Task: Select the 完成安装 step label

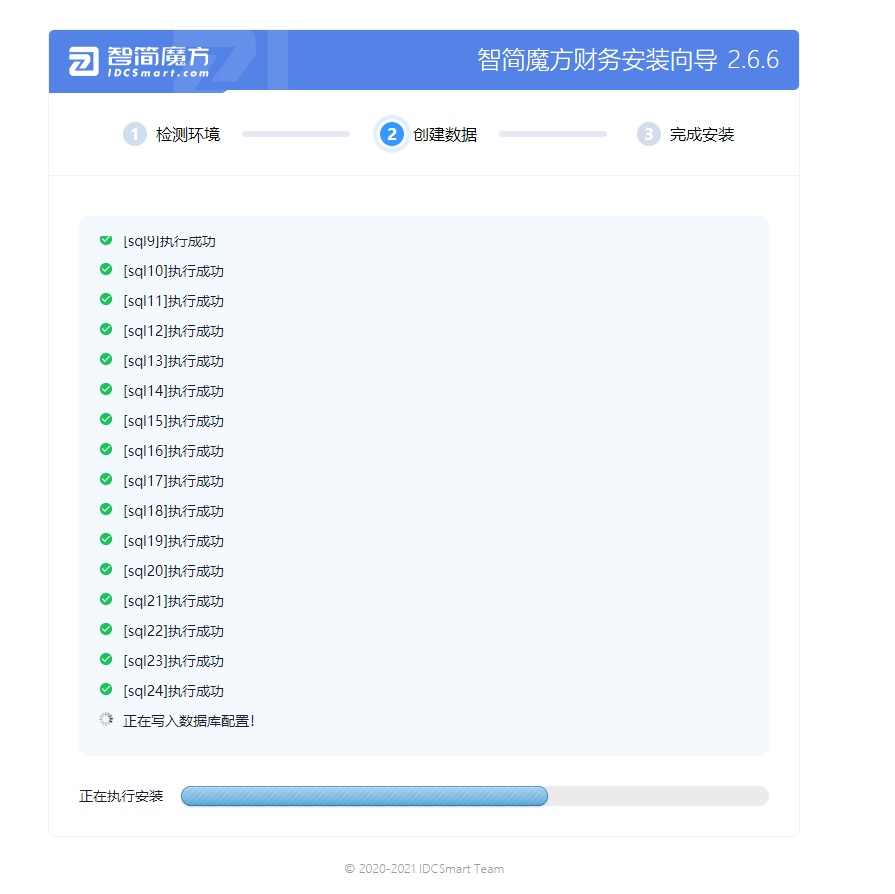Action: (698, 133)
